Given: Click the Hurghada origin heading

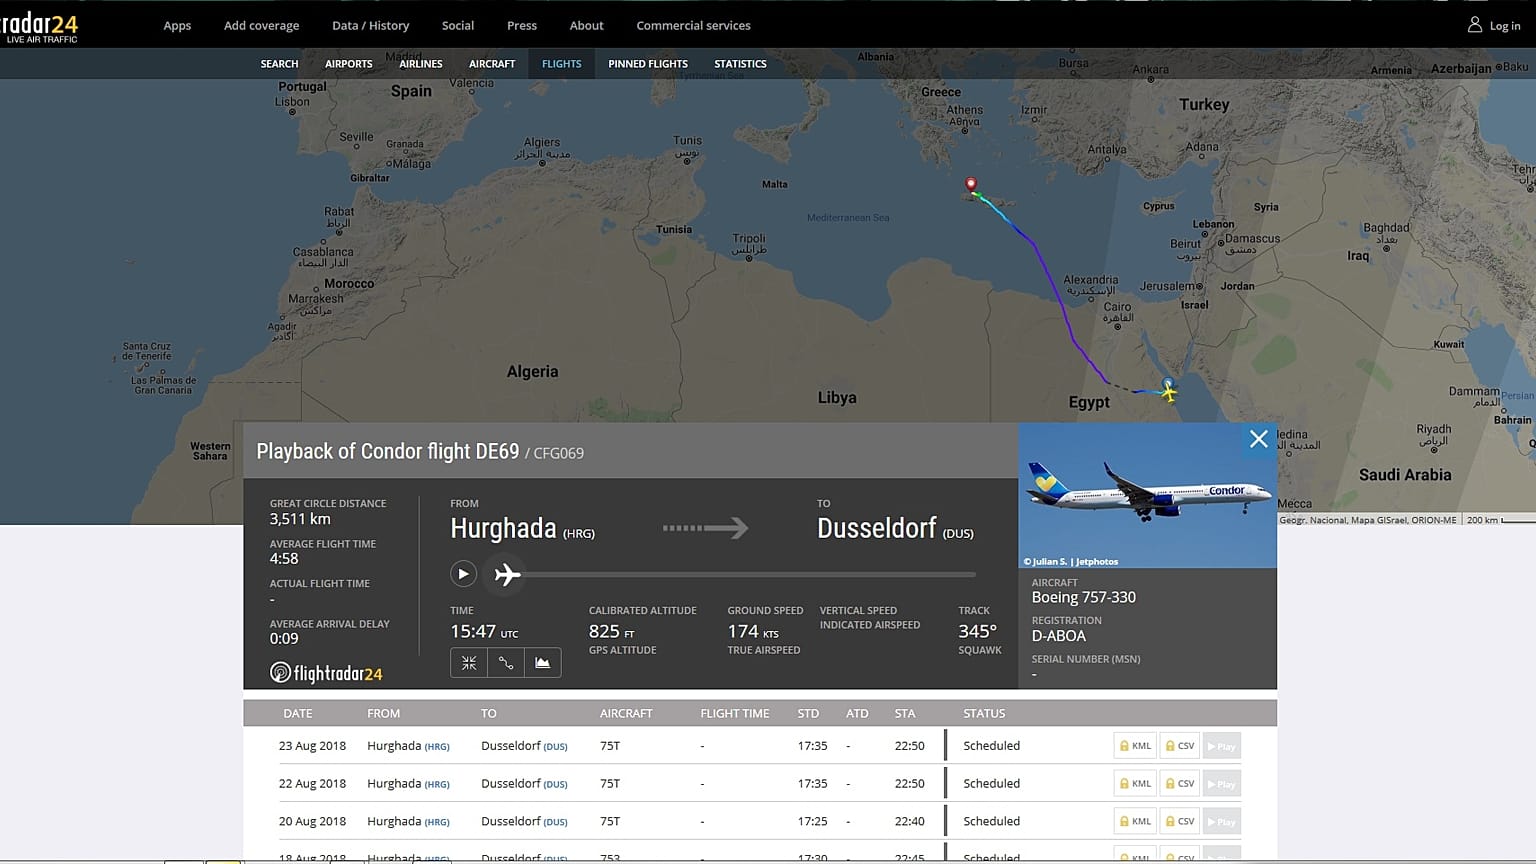Looking at the screenshot, I should 503,528.
